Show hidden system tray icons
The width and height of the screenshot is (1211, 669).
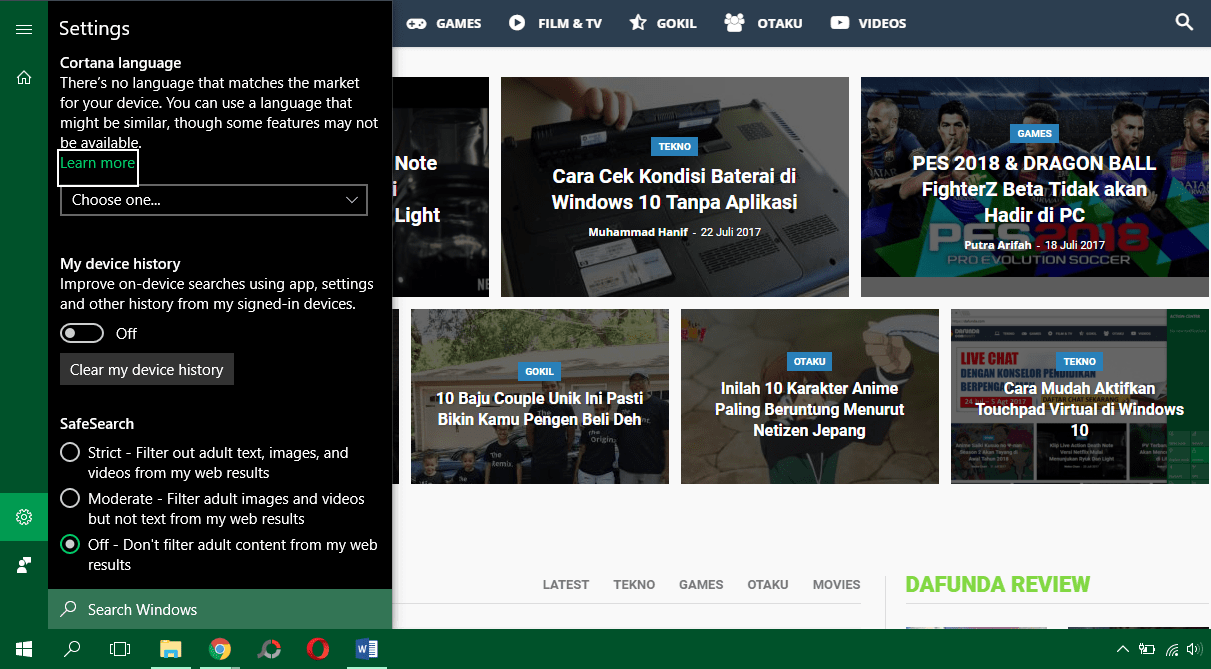coord(1122,649)
